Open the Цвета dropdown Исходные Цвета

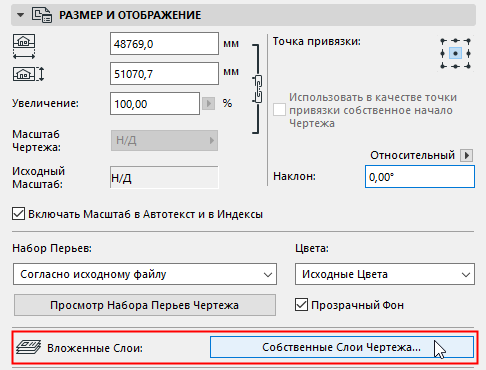tap(385, 274)
